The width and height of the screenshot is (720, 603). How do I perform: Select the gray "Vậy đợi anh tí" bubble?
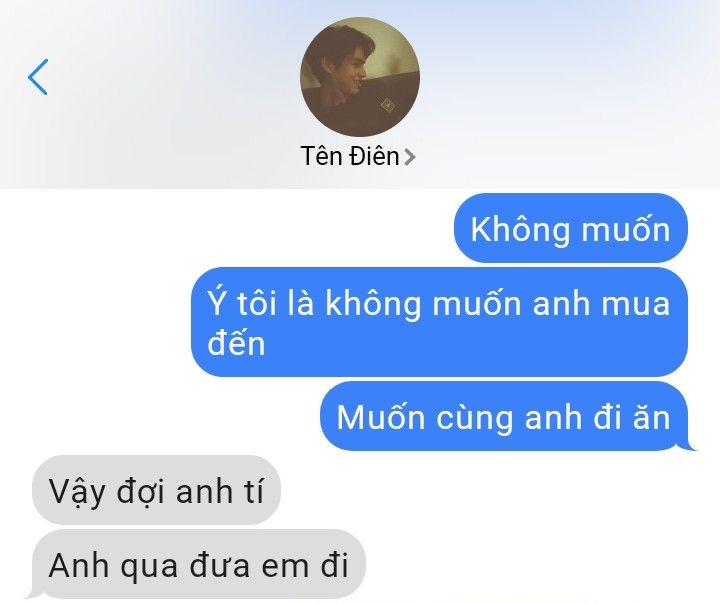(156, 490)
